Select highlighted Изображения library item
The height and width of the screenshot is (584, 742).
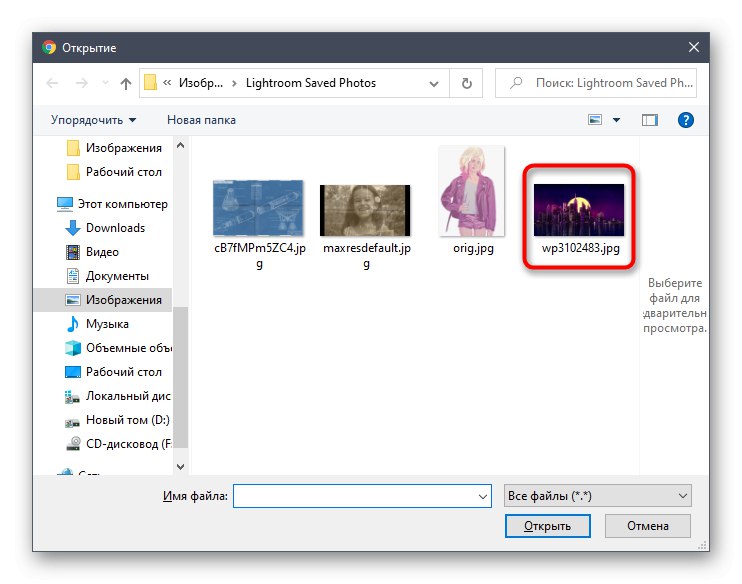click(103, 300)
